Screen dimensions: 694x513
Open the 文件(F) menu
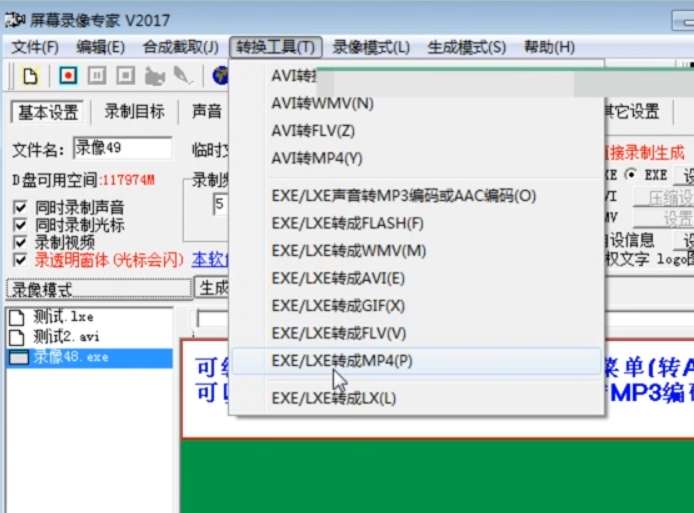[35, 47]
